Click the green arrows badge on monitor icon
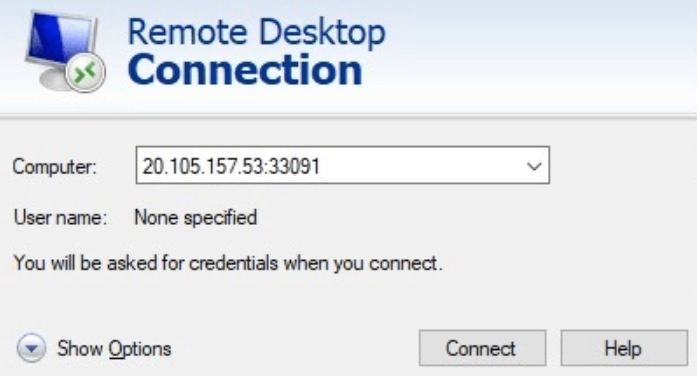The width and height of the screenshot is (697, 376). [x=85, y=72]
